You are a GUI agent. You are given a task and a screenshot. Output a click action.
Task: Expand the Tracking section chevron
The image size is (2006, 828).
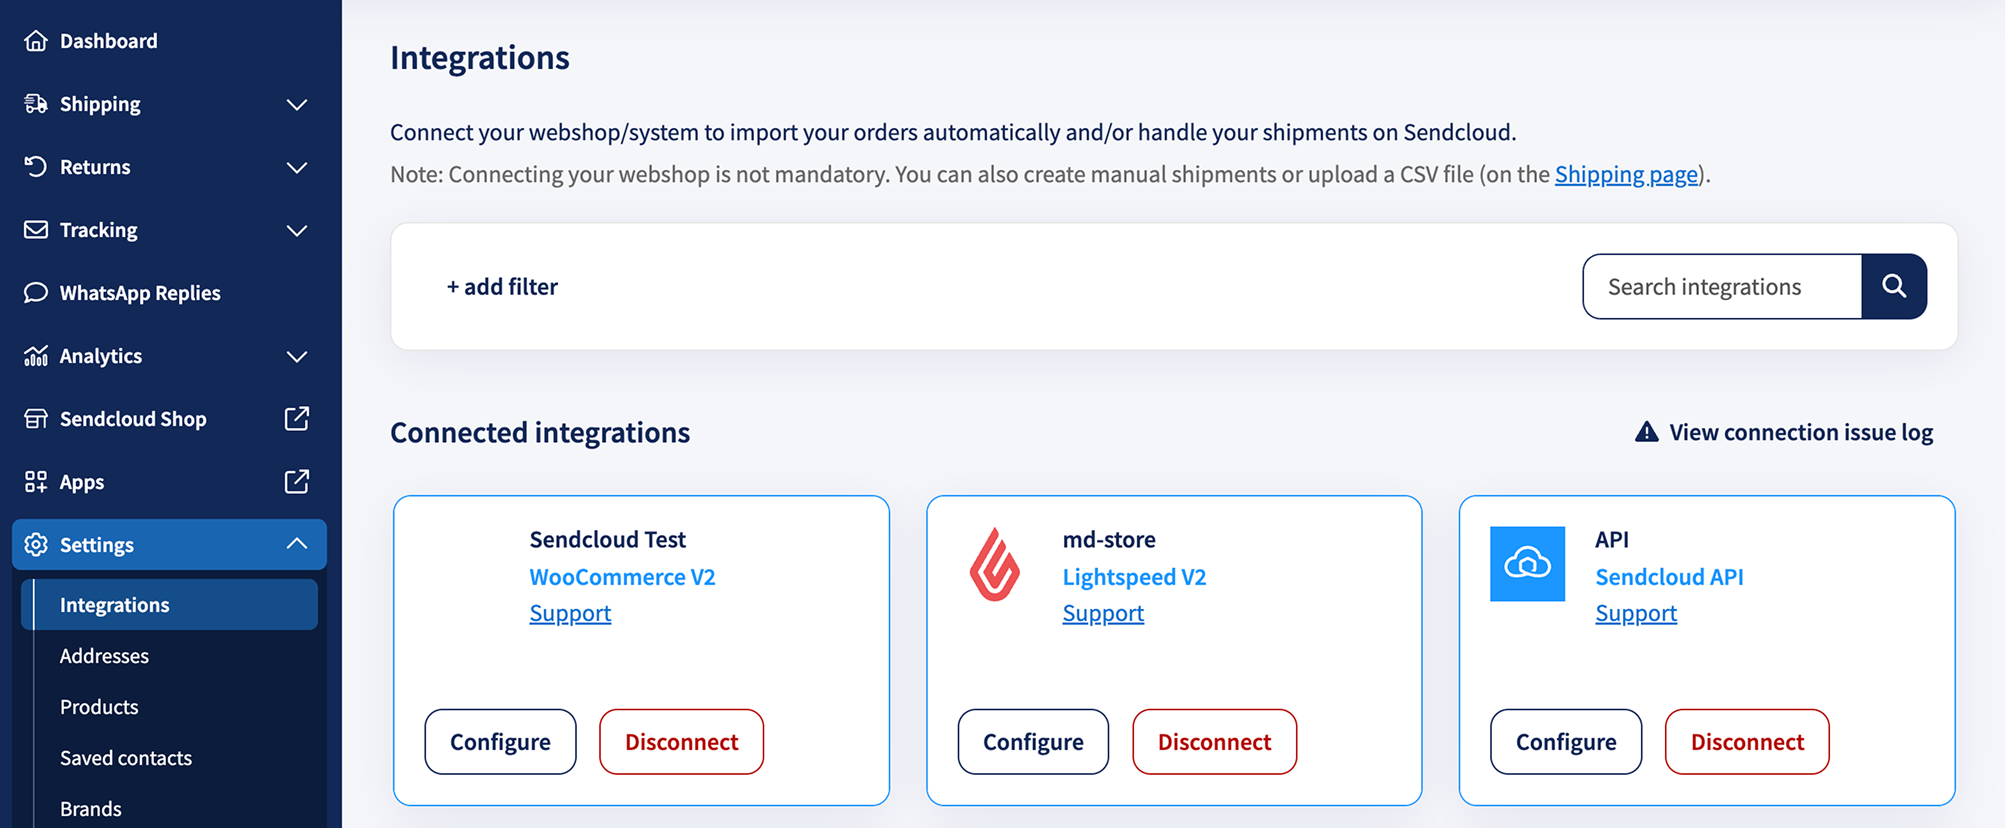tap(297, 230)
